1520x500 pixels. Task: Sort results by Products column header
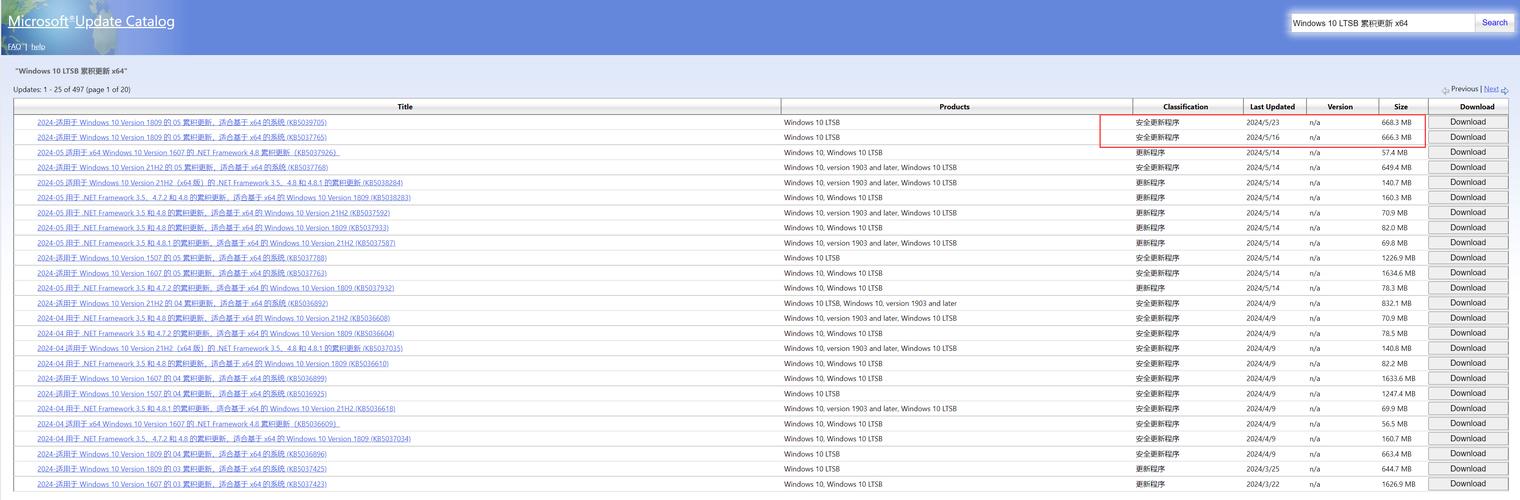coord(955,107)
